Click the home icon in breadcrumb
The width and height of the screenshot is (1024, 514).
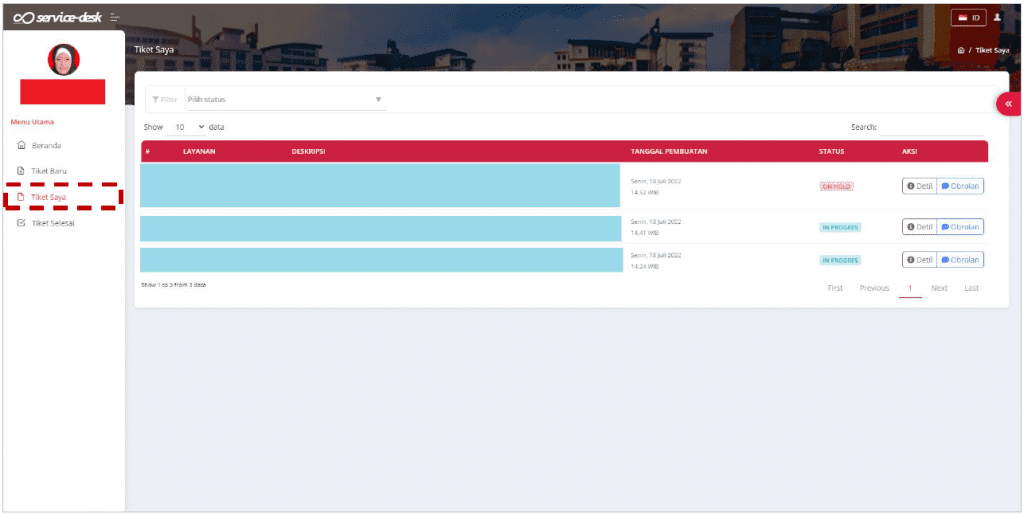961,50
